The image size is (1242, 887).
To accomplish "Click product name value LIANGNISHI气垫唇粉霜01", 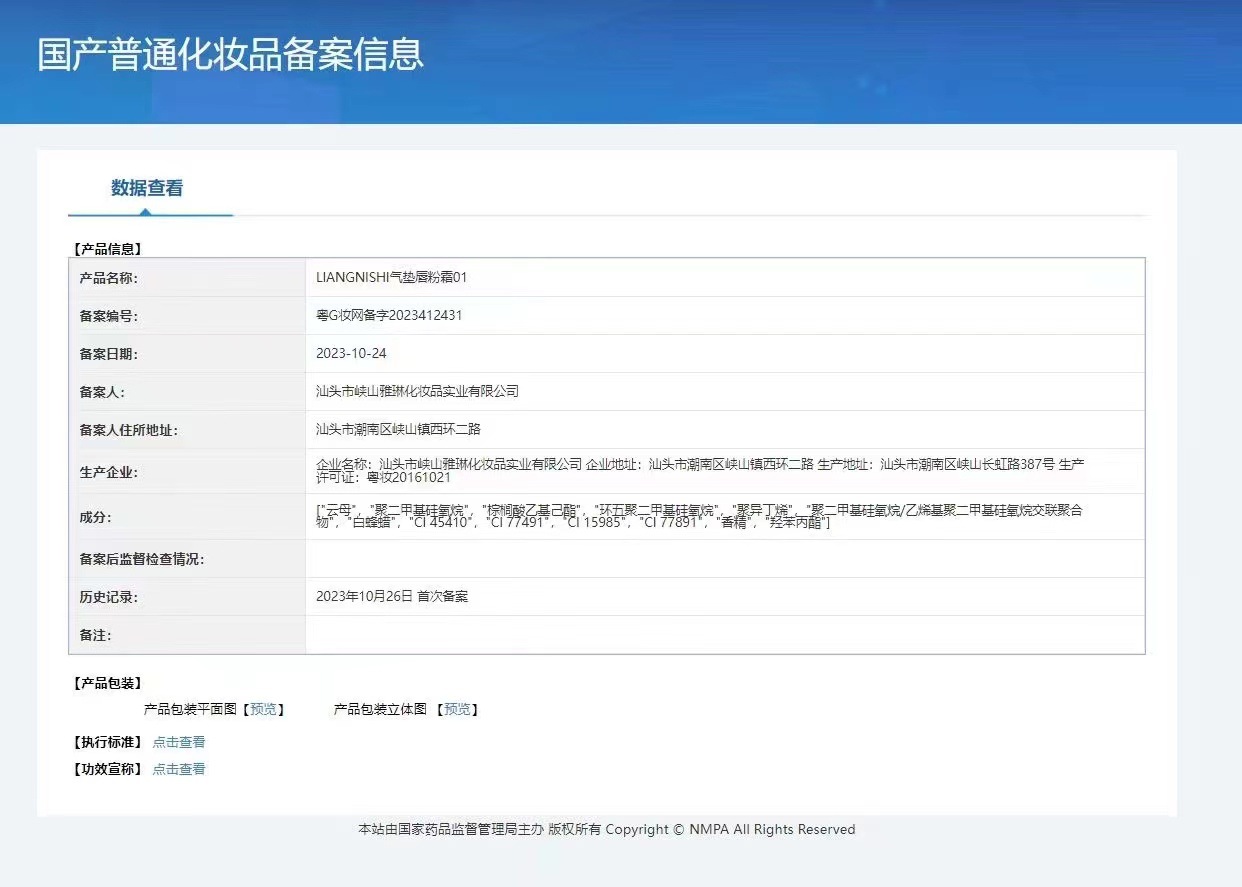I will (x=391, y=277).
